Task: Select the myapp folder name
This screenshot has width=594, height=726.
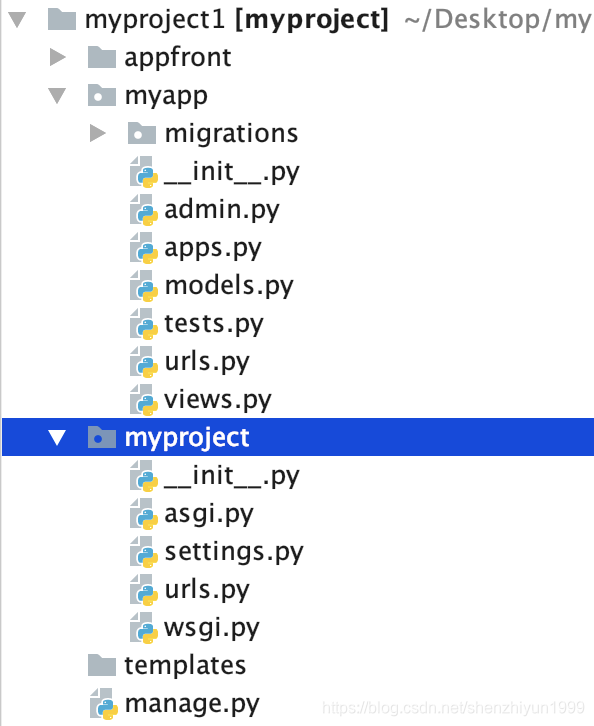Action: coord(166,97)
